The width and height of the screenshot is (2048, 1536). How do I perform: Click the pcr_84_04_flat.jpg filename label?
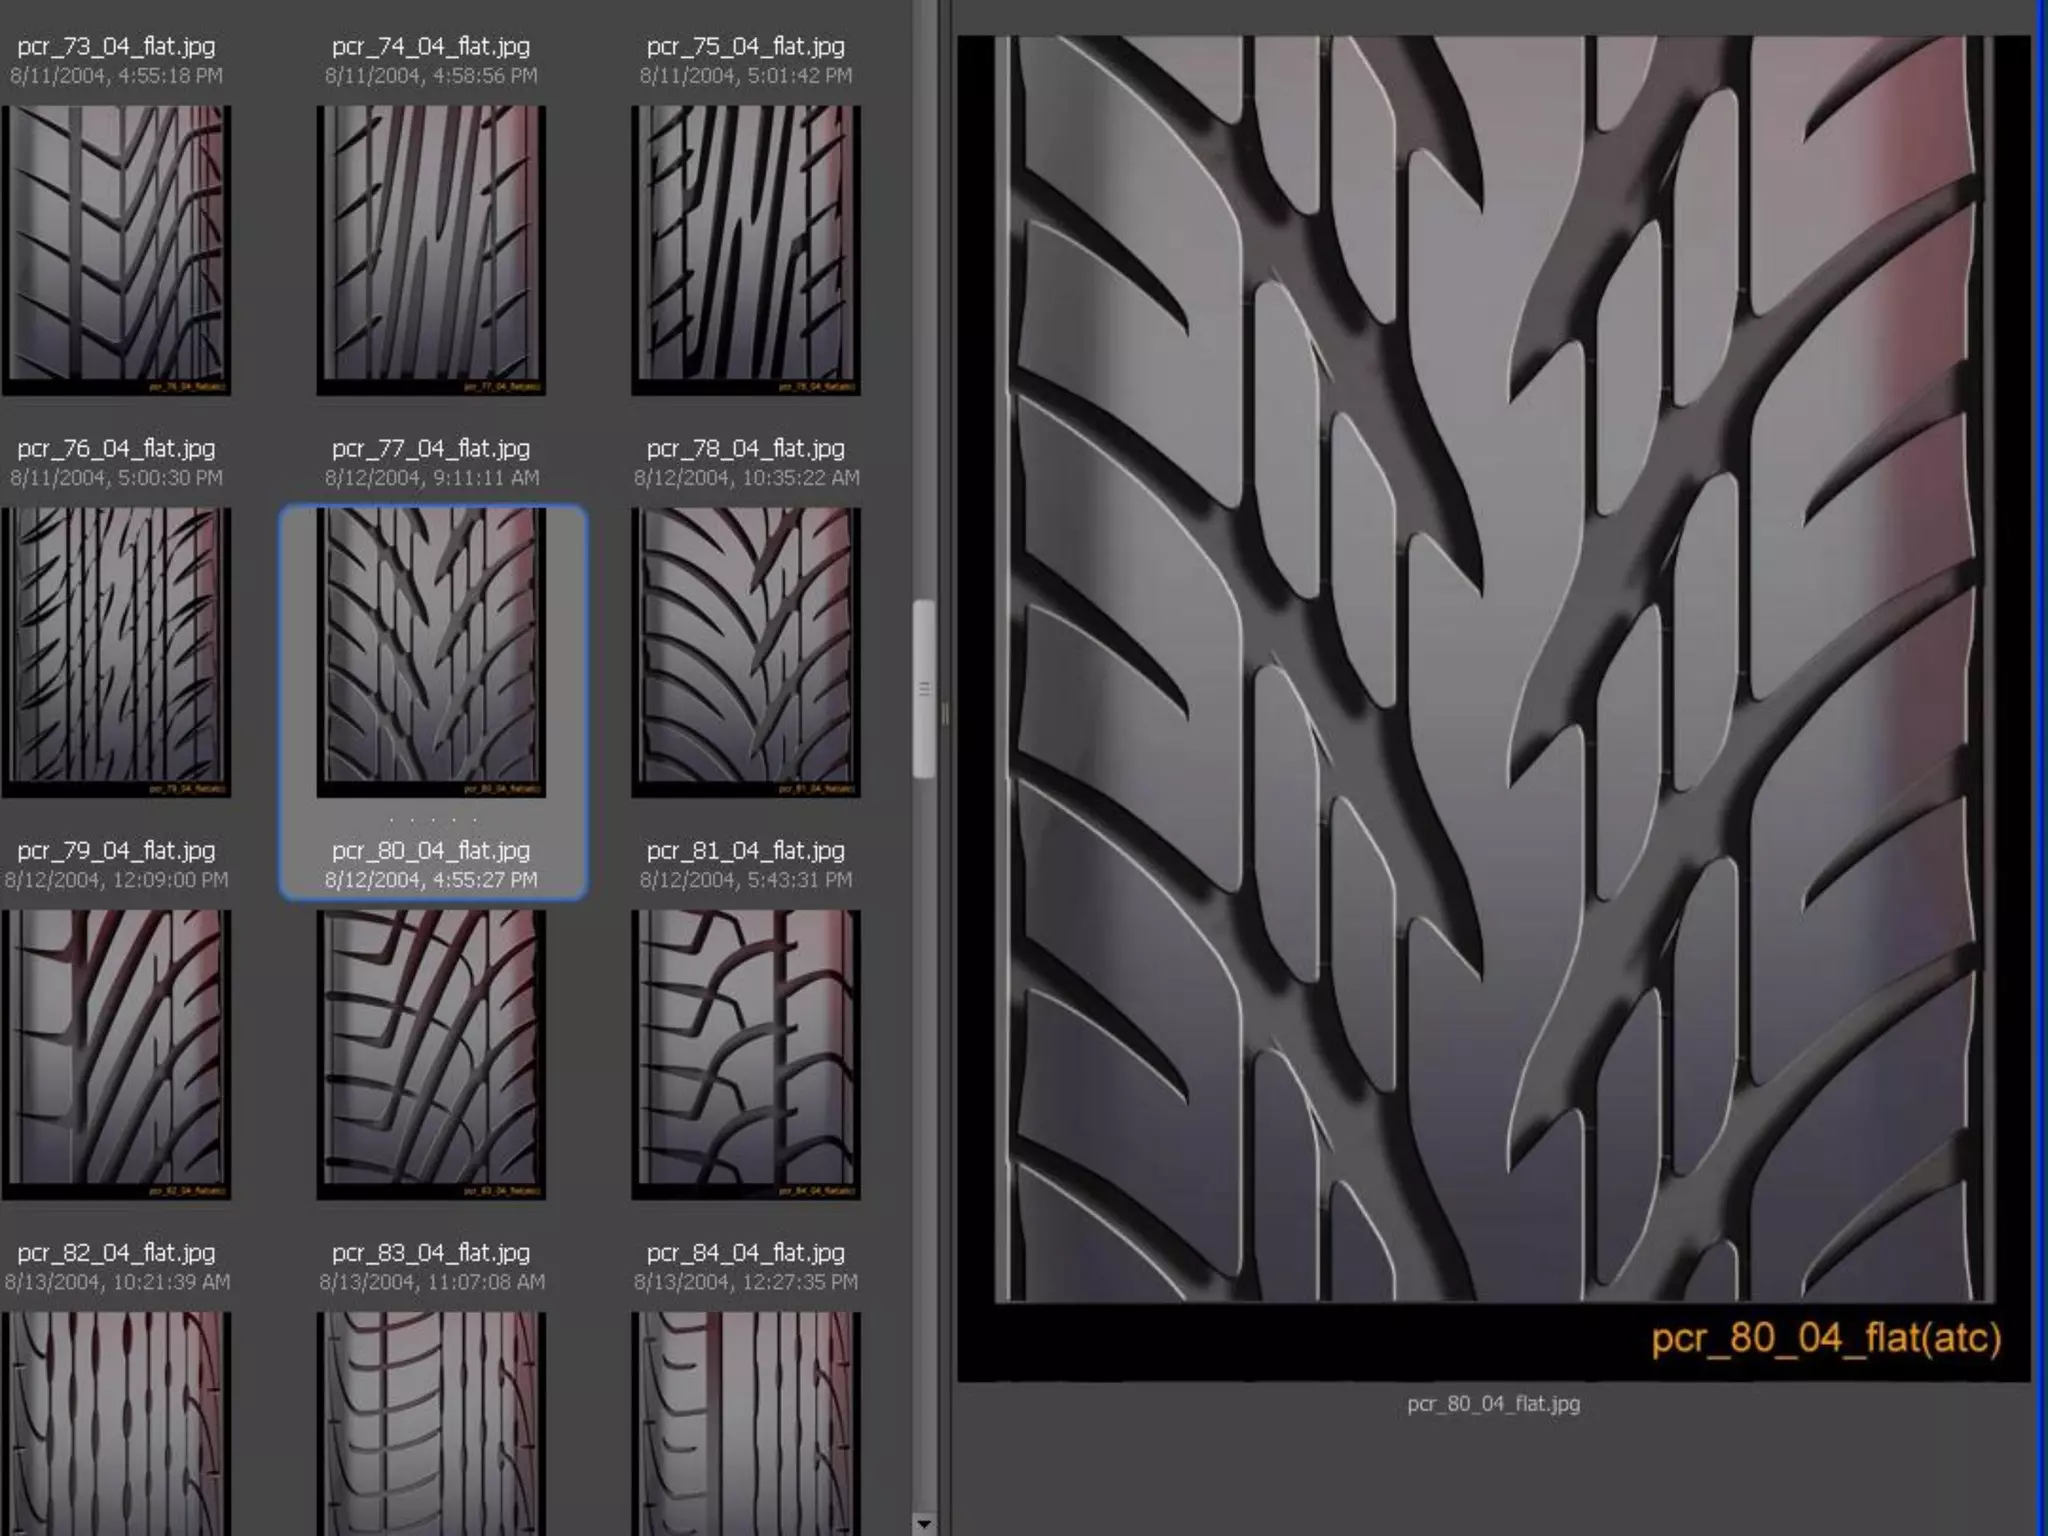tap(745, 1253)
